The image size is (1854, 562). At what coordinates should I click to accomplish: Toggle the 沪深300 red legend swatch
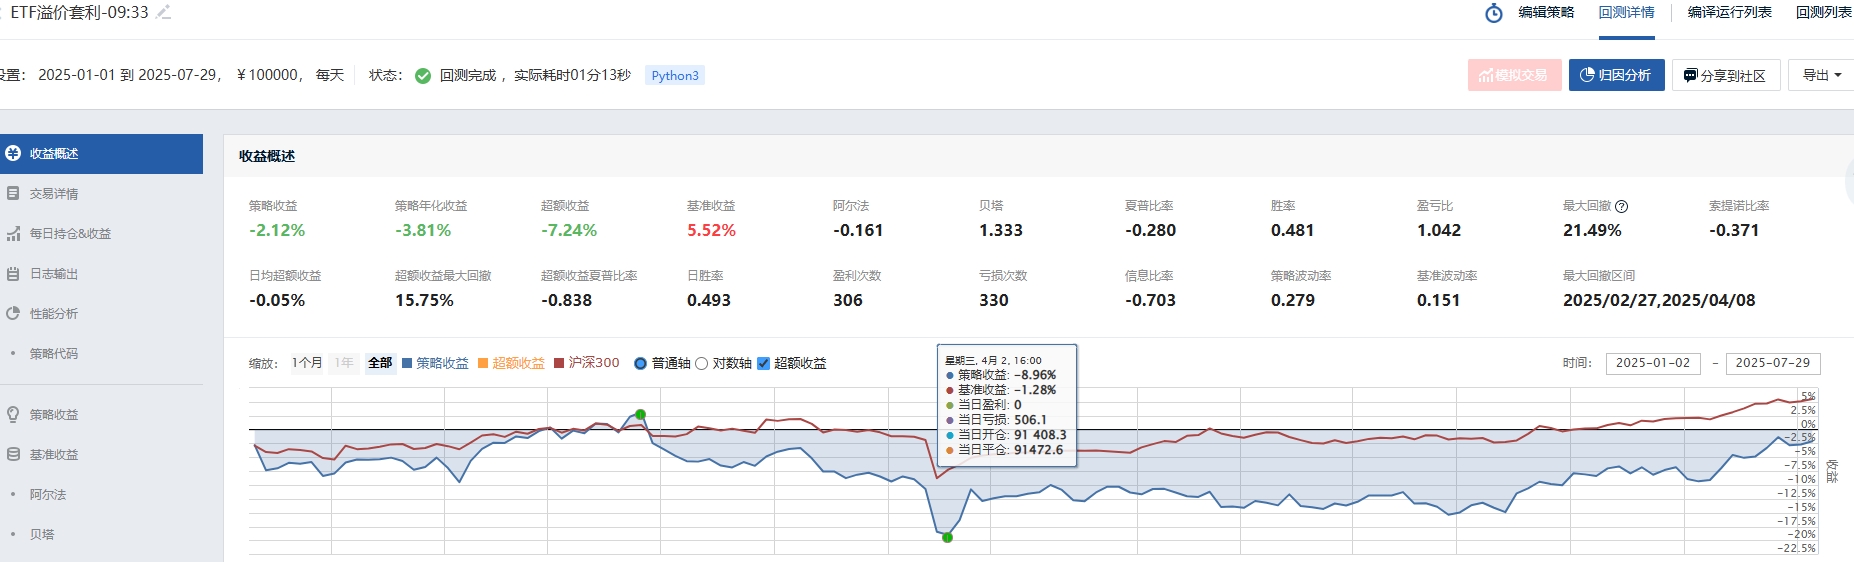(559, 363)
